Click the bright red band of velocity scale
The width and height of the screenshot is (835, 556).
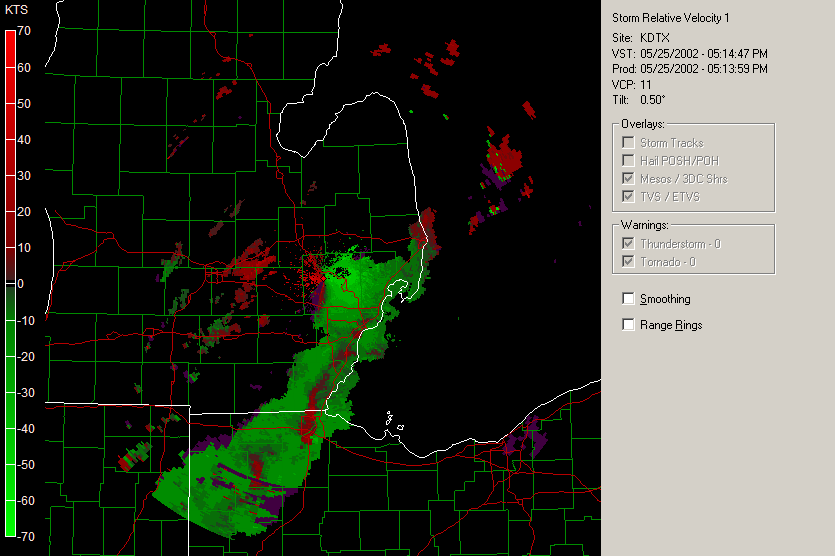10,49
